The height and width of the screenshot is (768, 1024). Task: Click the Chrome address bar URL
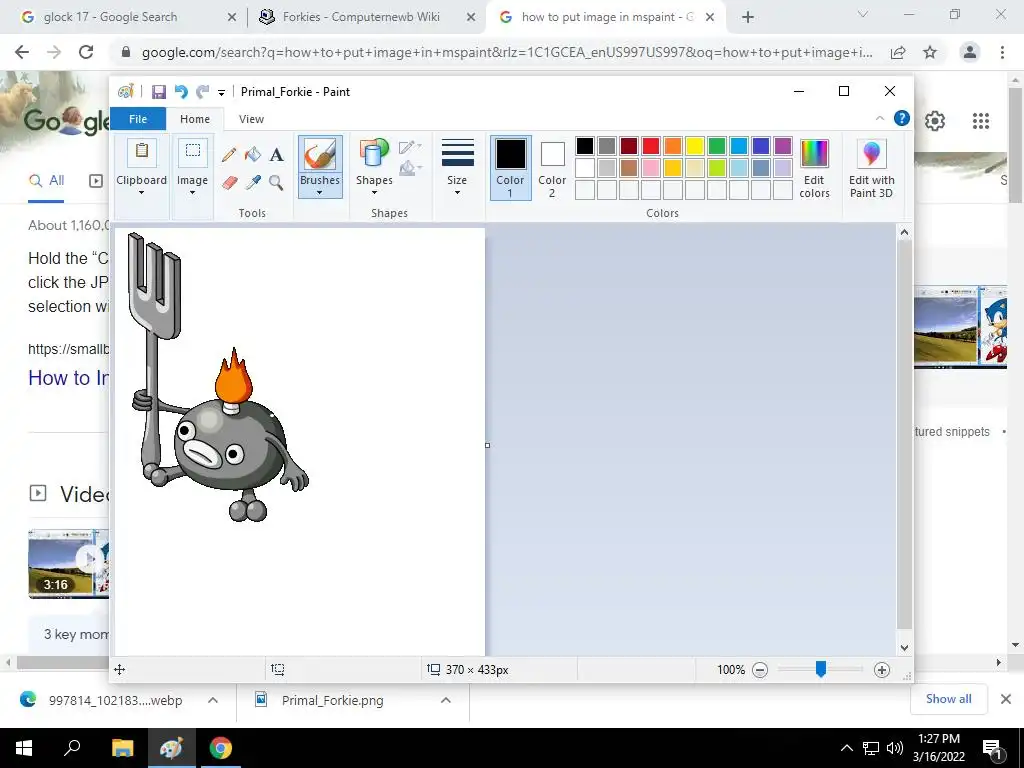[507, 52]
